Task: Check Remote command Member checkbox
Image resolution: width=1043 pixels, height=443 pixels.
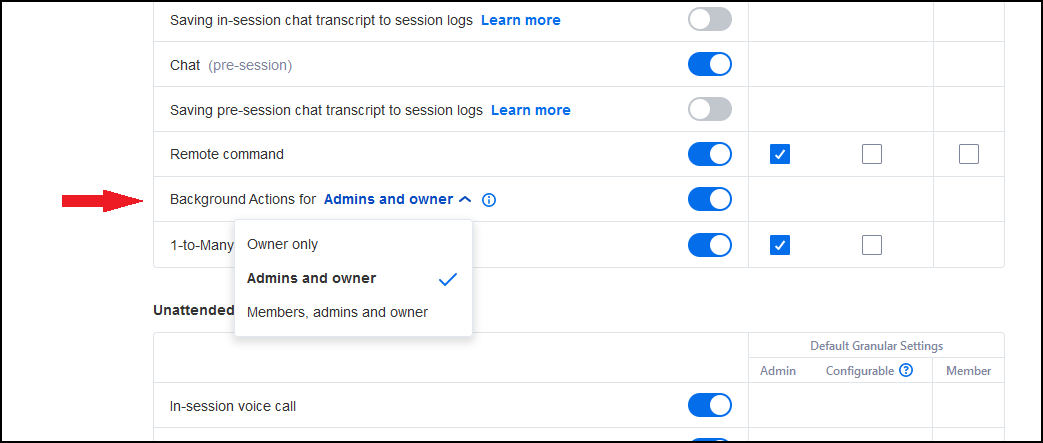Action: tap(969, 154)
